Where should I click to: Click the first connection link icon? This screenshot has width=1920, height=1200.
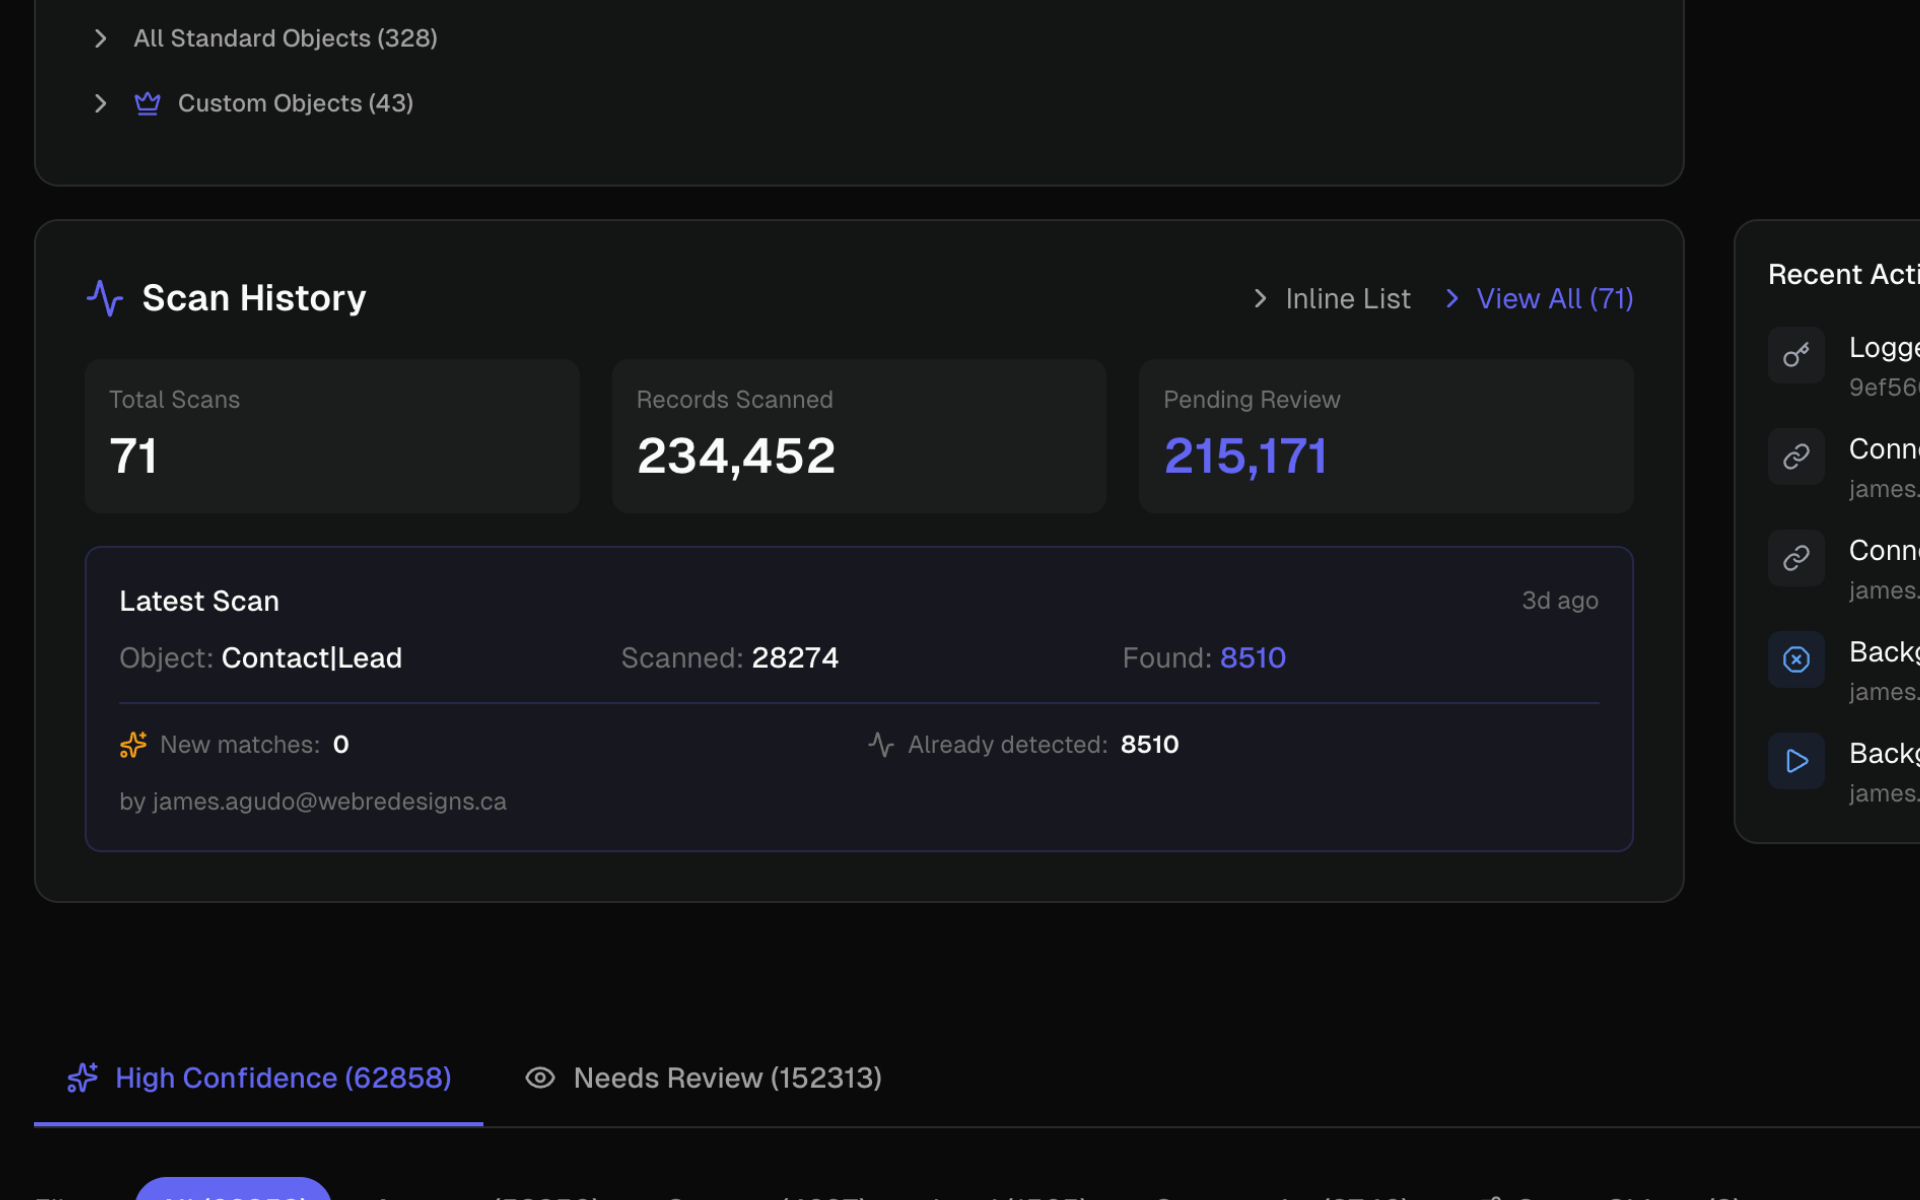tap(1796, 457)
